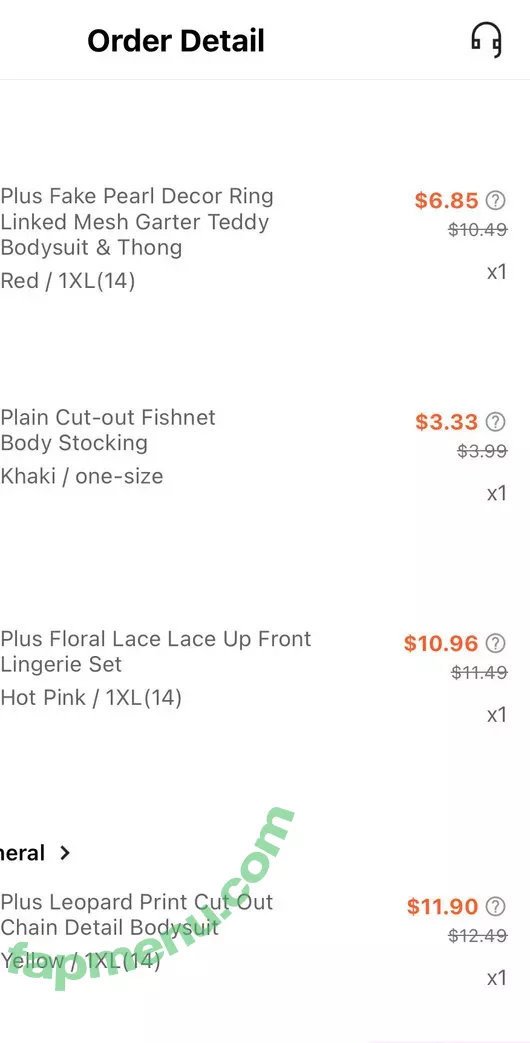Open Plus Floral Lace Lingerie Set item

[x=156, y=651]
